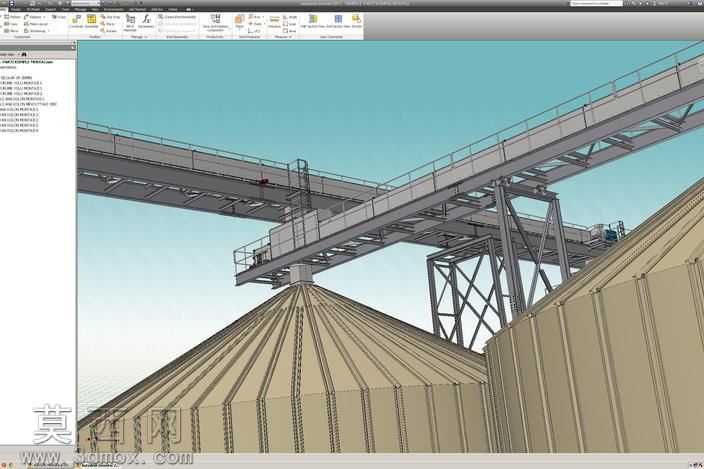Switch to the View ribbon tab

click(95, 9)
